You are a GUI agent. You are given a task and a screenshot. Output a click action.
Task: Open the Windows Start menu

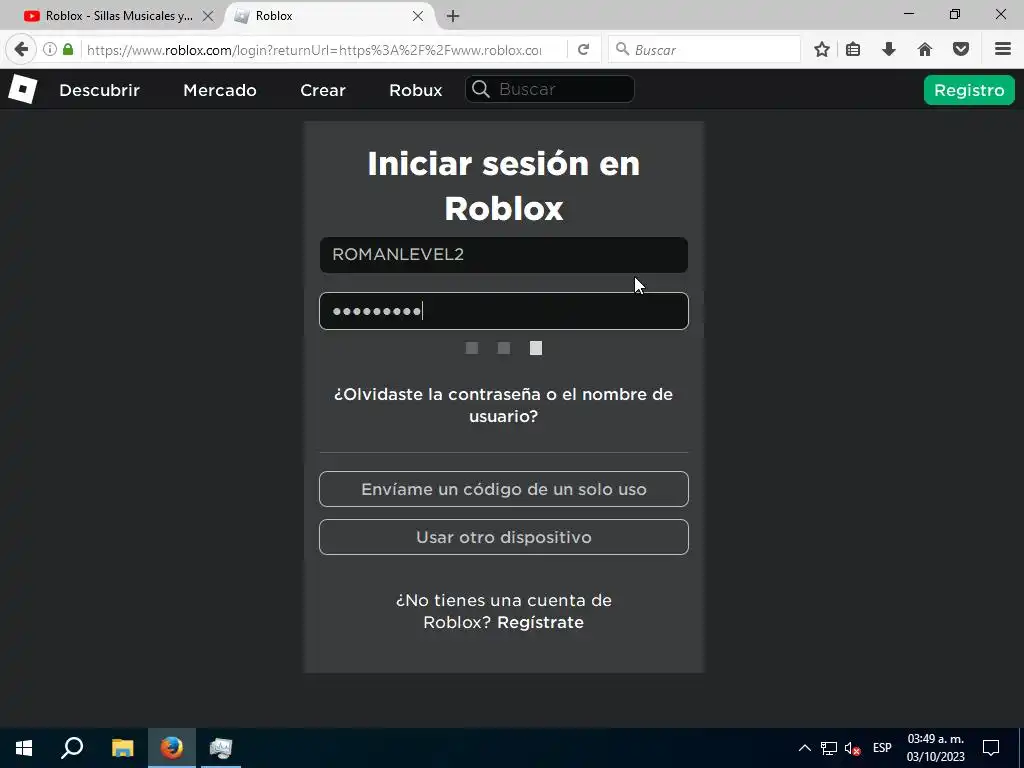tap(24, 748)
